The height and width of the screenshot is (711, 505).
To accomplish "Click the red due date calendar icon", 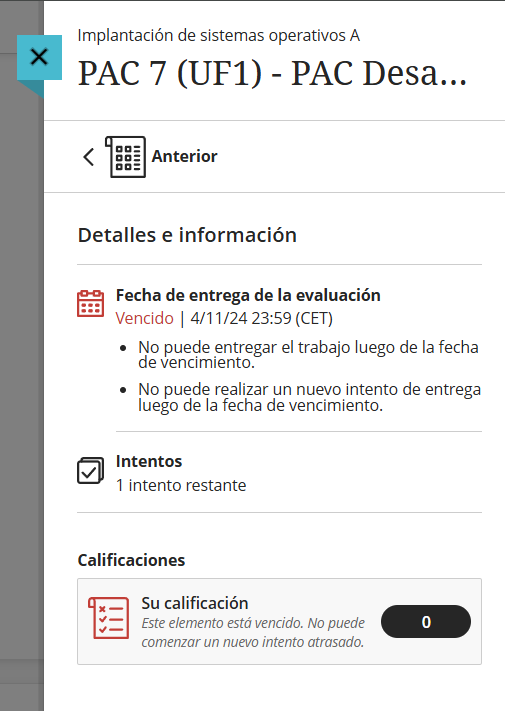I will [x=91, y=303].
